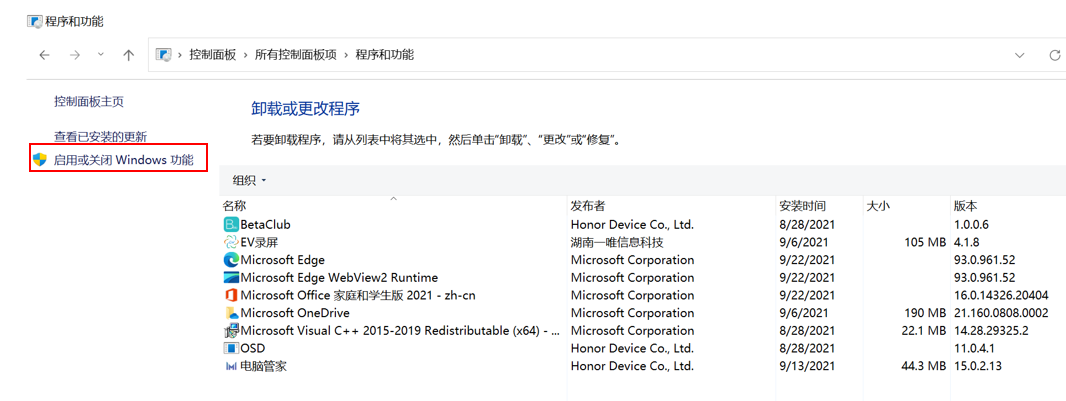This screenshot has height=401, width=1066.
Task: Open 启用或关闭 Windows 功能 link
Action: (123, 159)
